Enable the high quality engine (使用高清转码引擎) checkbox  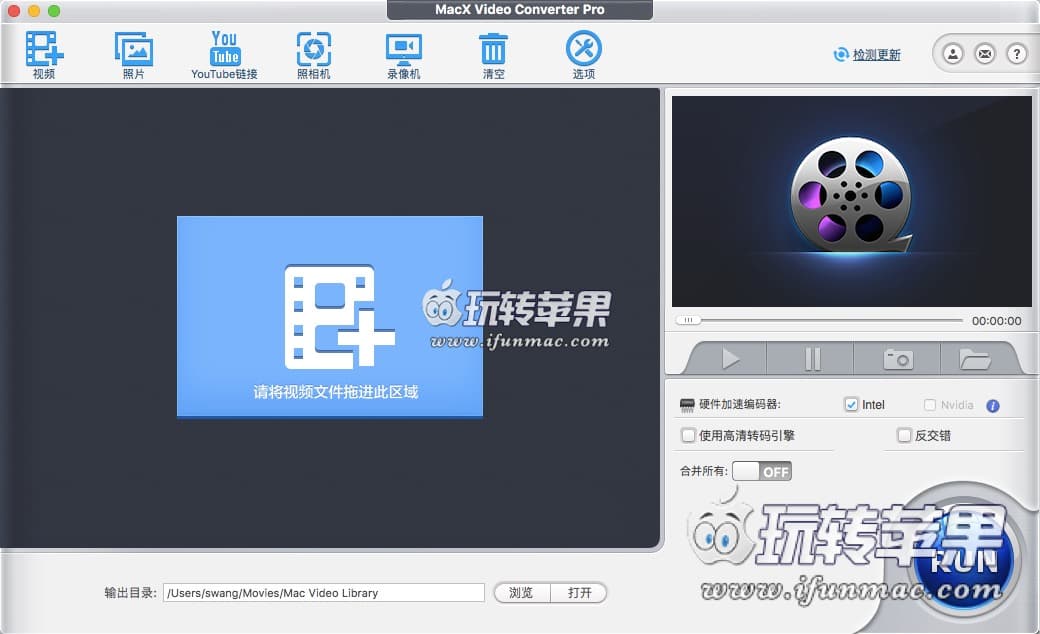688,435
